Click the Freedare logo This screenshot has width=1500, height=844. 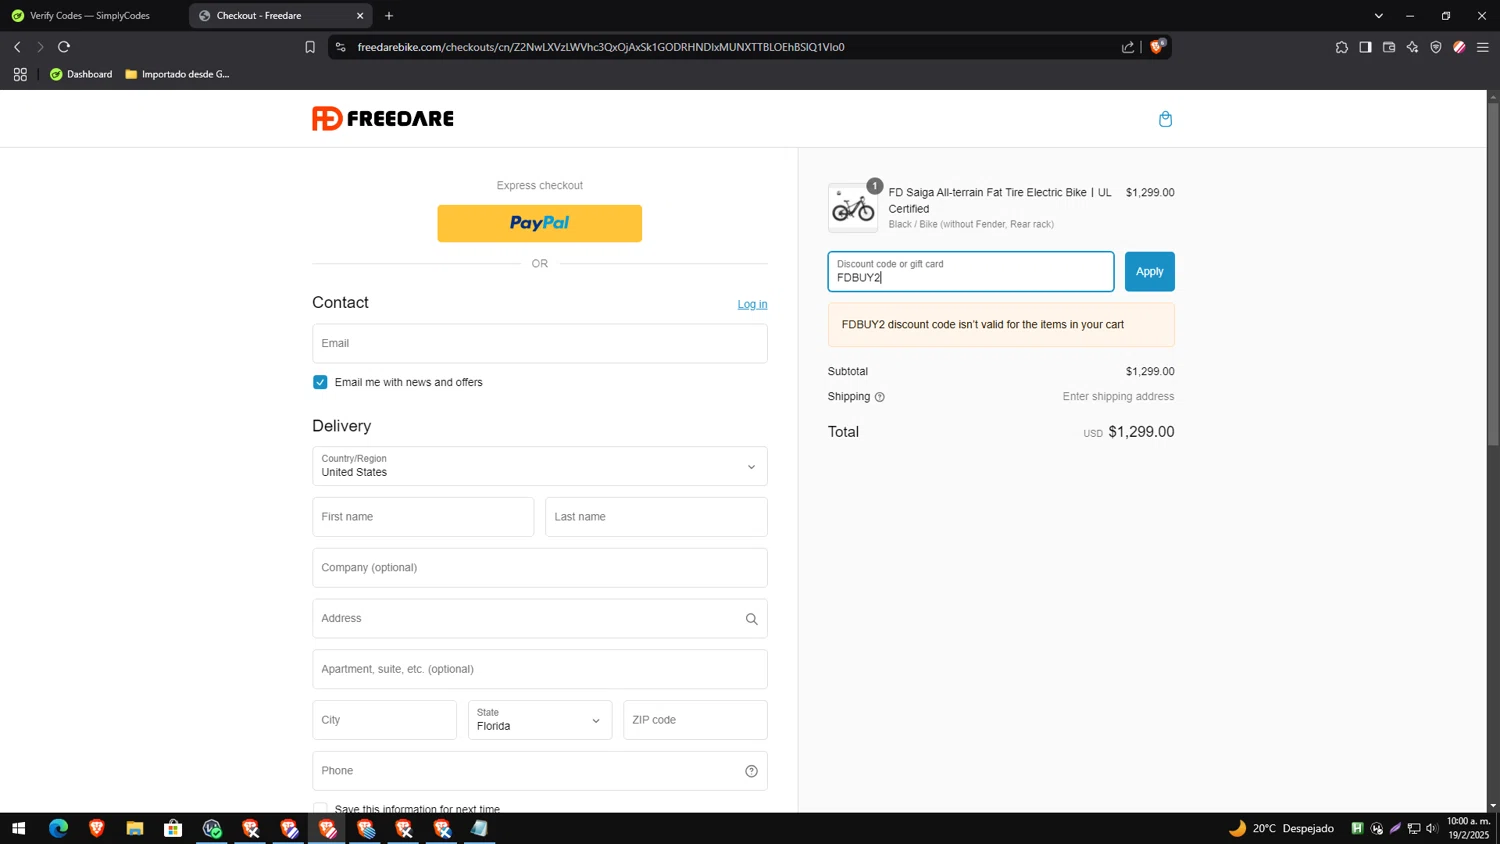click(x=383, y=119)
